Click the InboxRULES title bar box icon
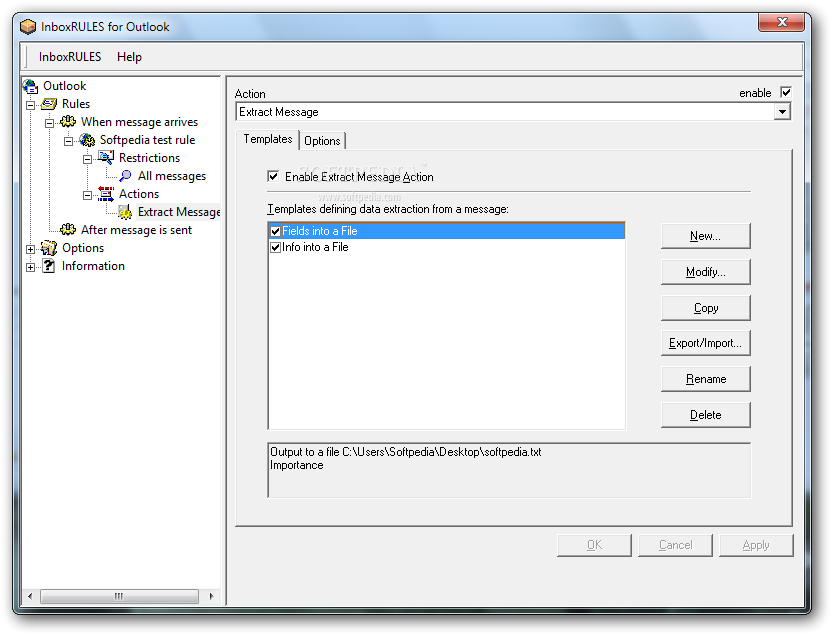Screen dimensions: 832x635 (28, 27)
